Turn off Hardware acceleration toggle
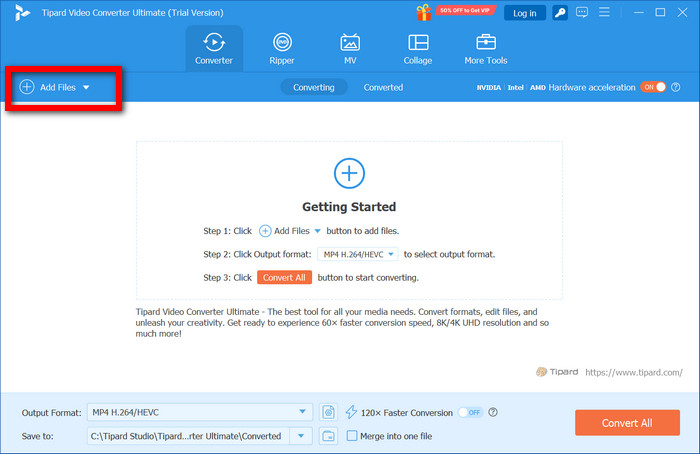Viewport: 700px width, 454px height. coord(653,87)
